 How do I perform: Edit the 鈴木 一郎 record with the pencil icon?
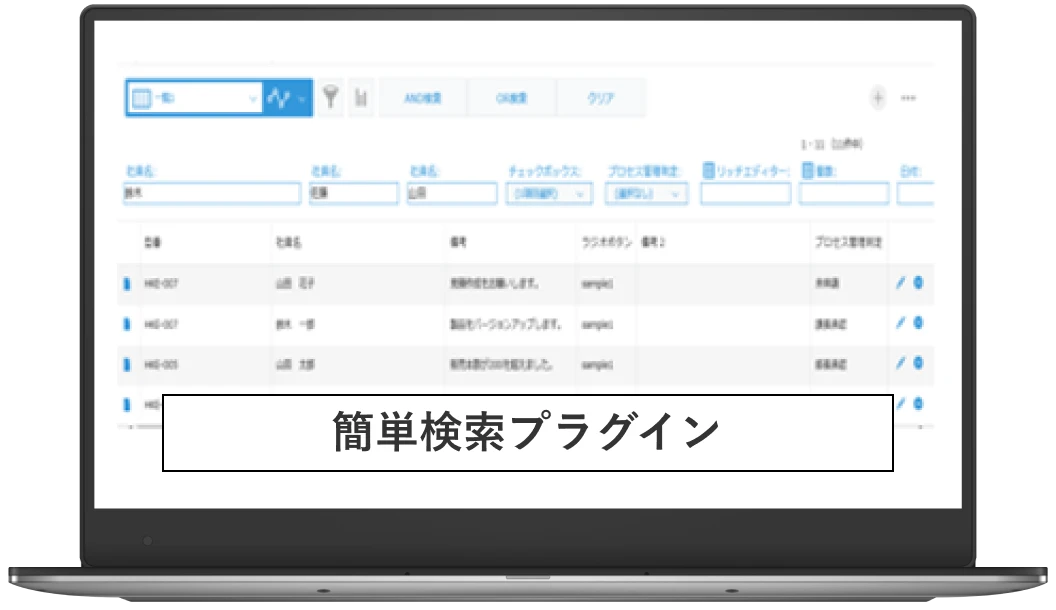(899, 323)
